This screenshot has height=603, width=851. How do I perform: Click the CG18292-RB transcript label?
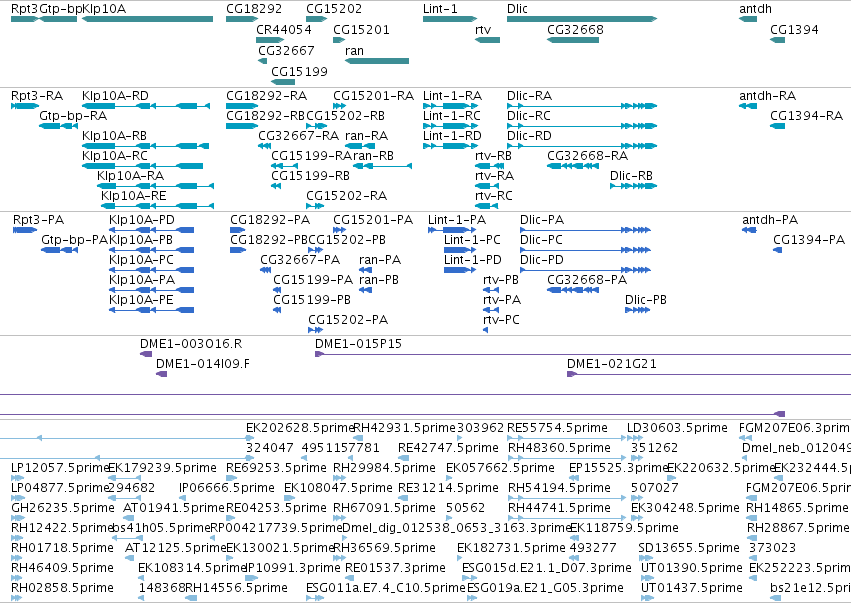point(265,116)
